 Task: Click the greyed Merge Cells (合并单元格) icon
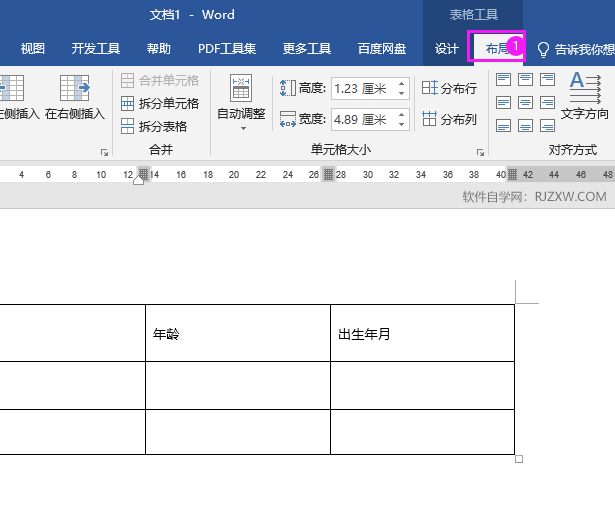pos(127,80)
